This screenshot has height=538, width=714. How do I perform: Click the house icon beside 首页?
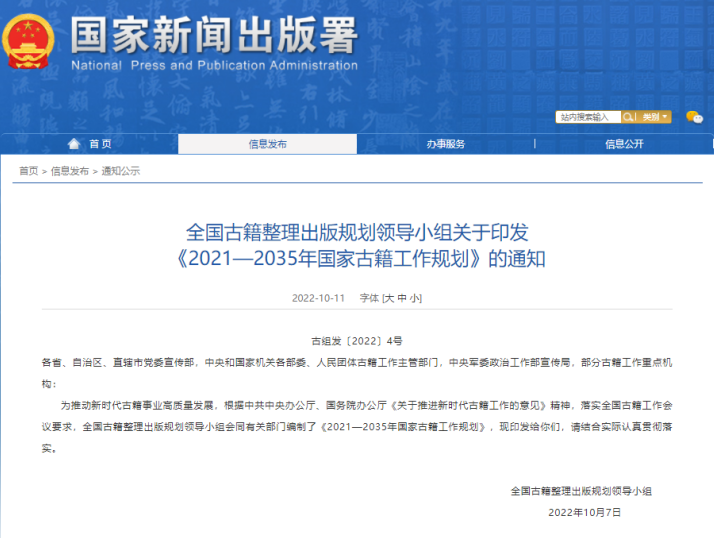click(74, 144)
